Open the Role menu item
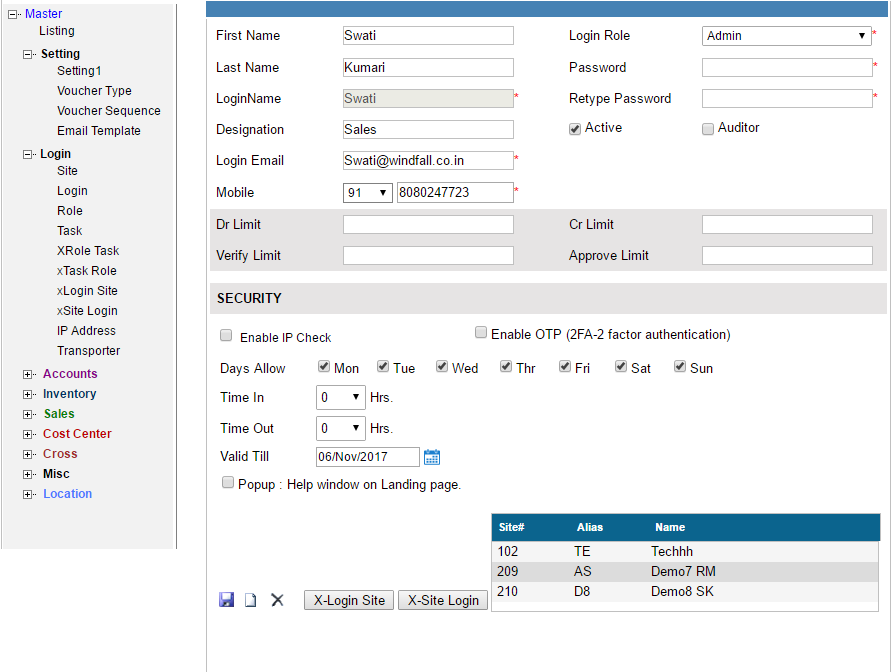Screen dimensions: 893x672 [x=69, y=211]
